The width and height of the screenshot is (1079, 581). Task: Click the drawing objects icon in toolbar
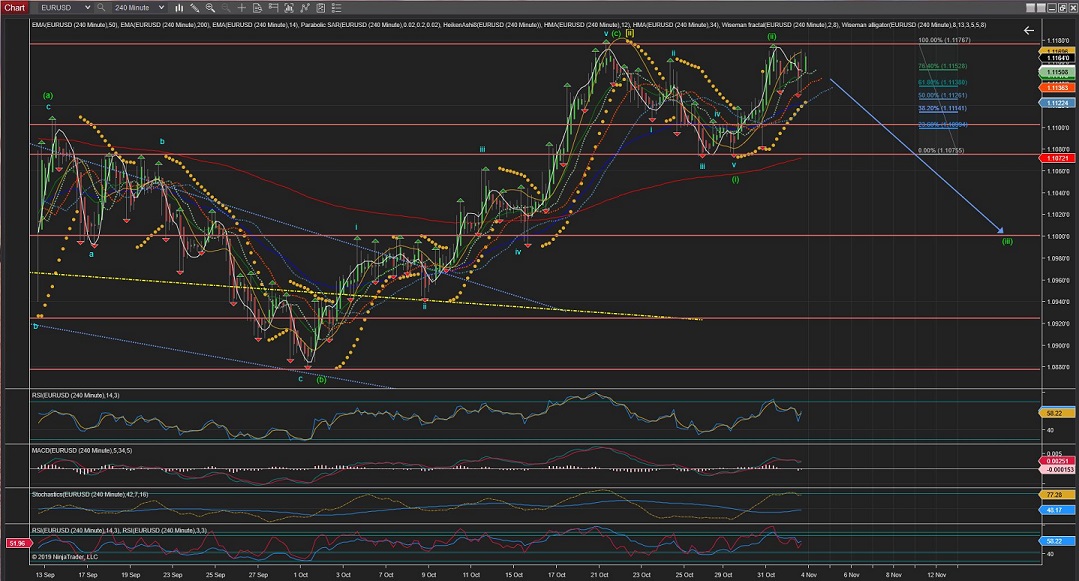tap(321, 8)
